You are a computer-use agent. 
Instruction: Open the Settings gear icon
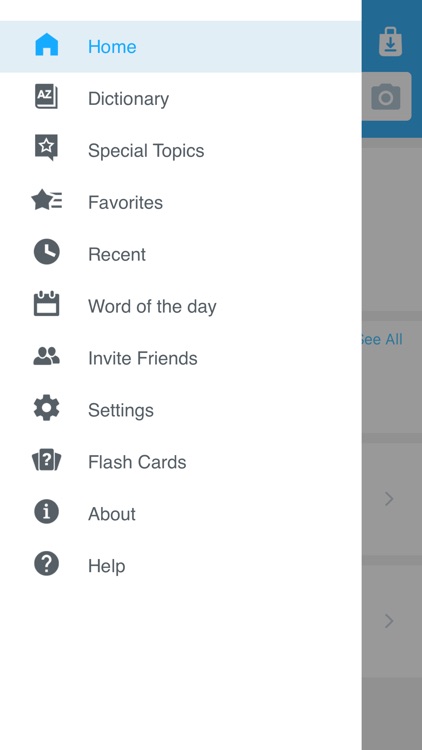[x=46, y=408]
